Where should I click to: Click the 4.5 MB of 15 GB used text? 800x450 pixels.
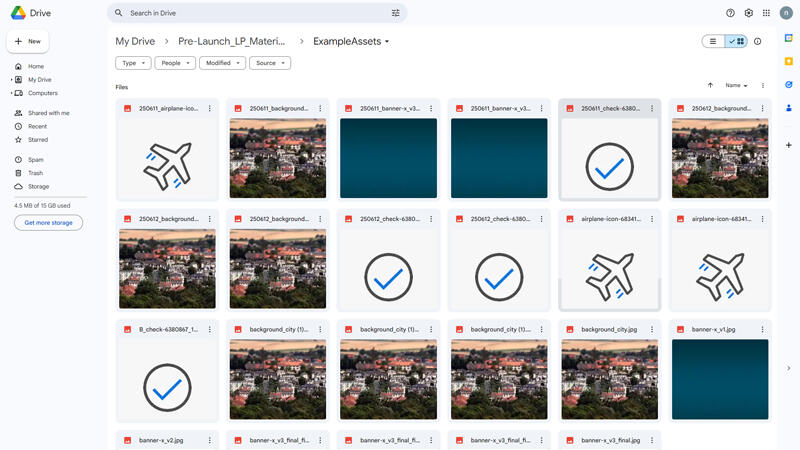(42, 206)
